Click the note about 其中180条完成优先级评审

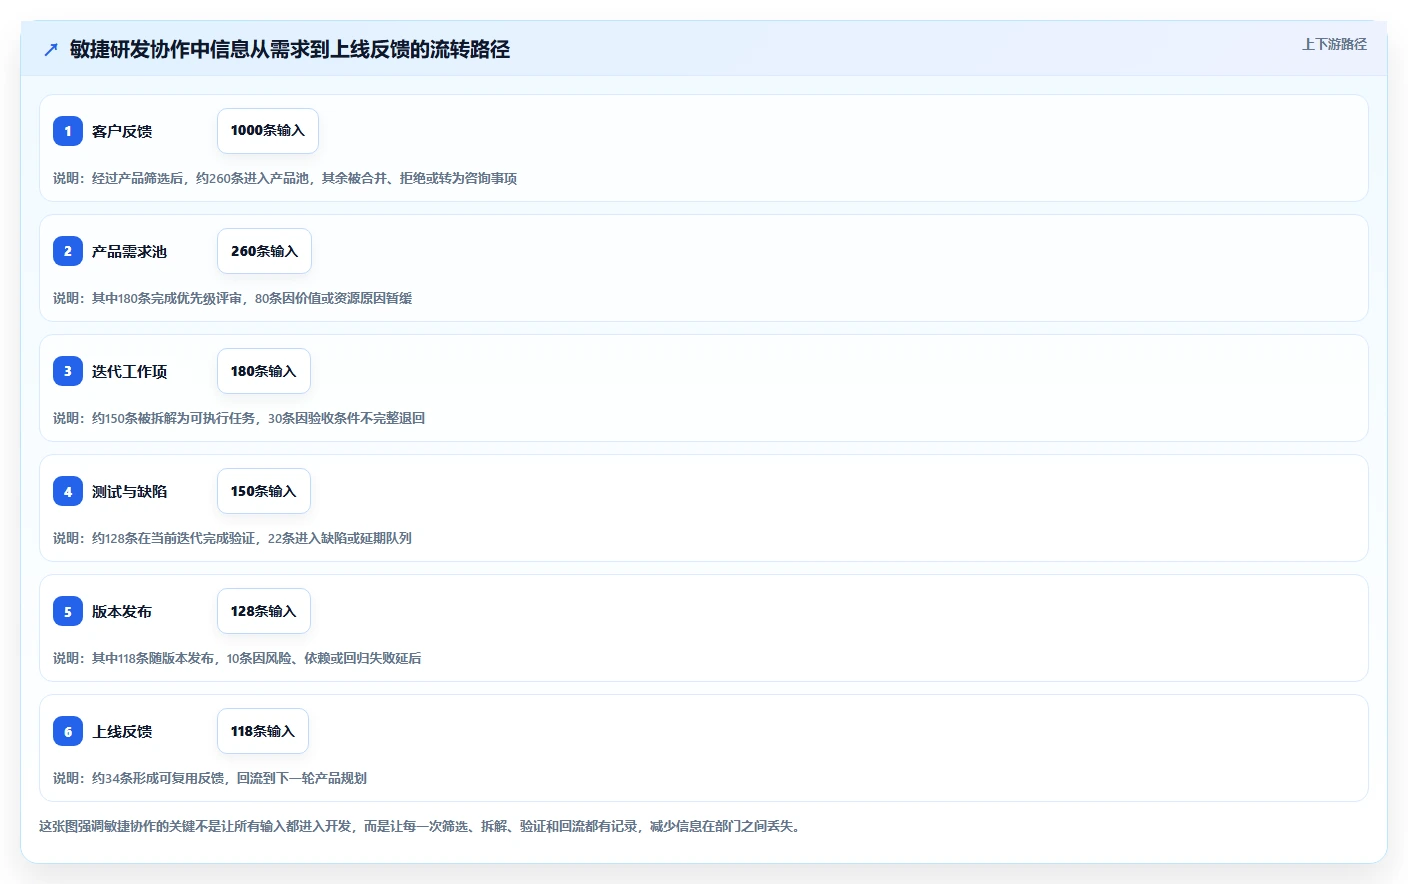[x=232, y=298]
